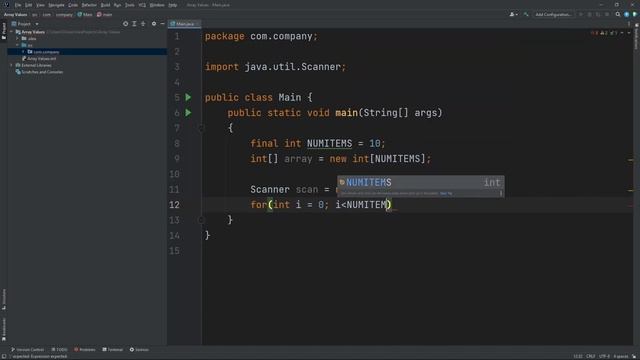Toggle the Structure side tab on left edge

pos(4,299)
